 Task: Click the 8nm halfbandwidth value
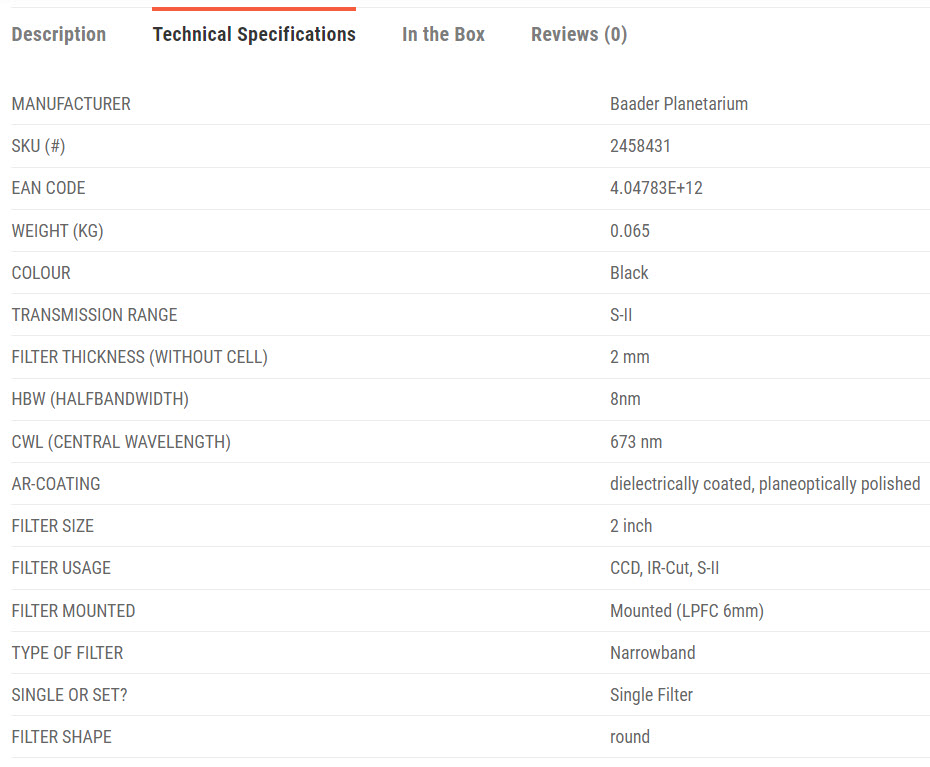pos(625,399)
